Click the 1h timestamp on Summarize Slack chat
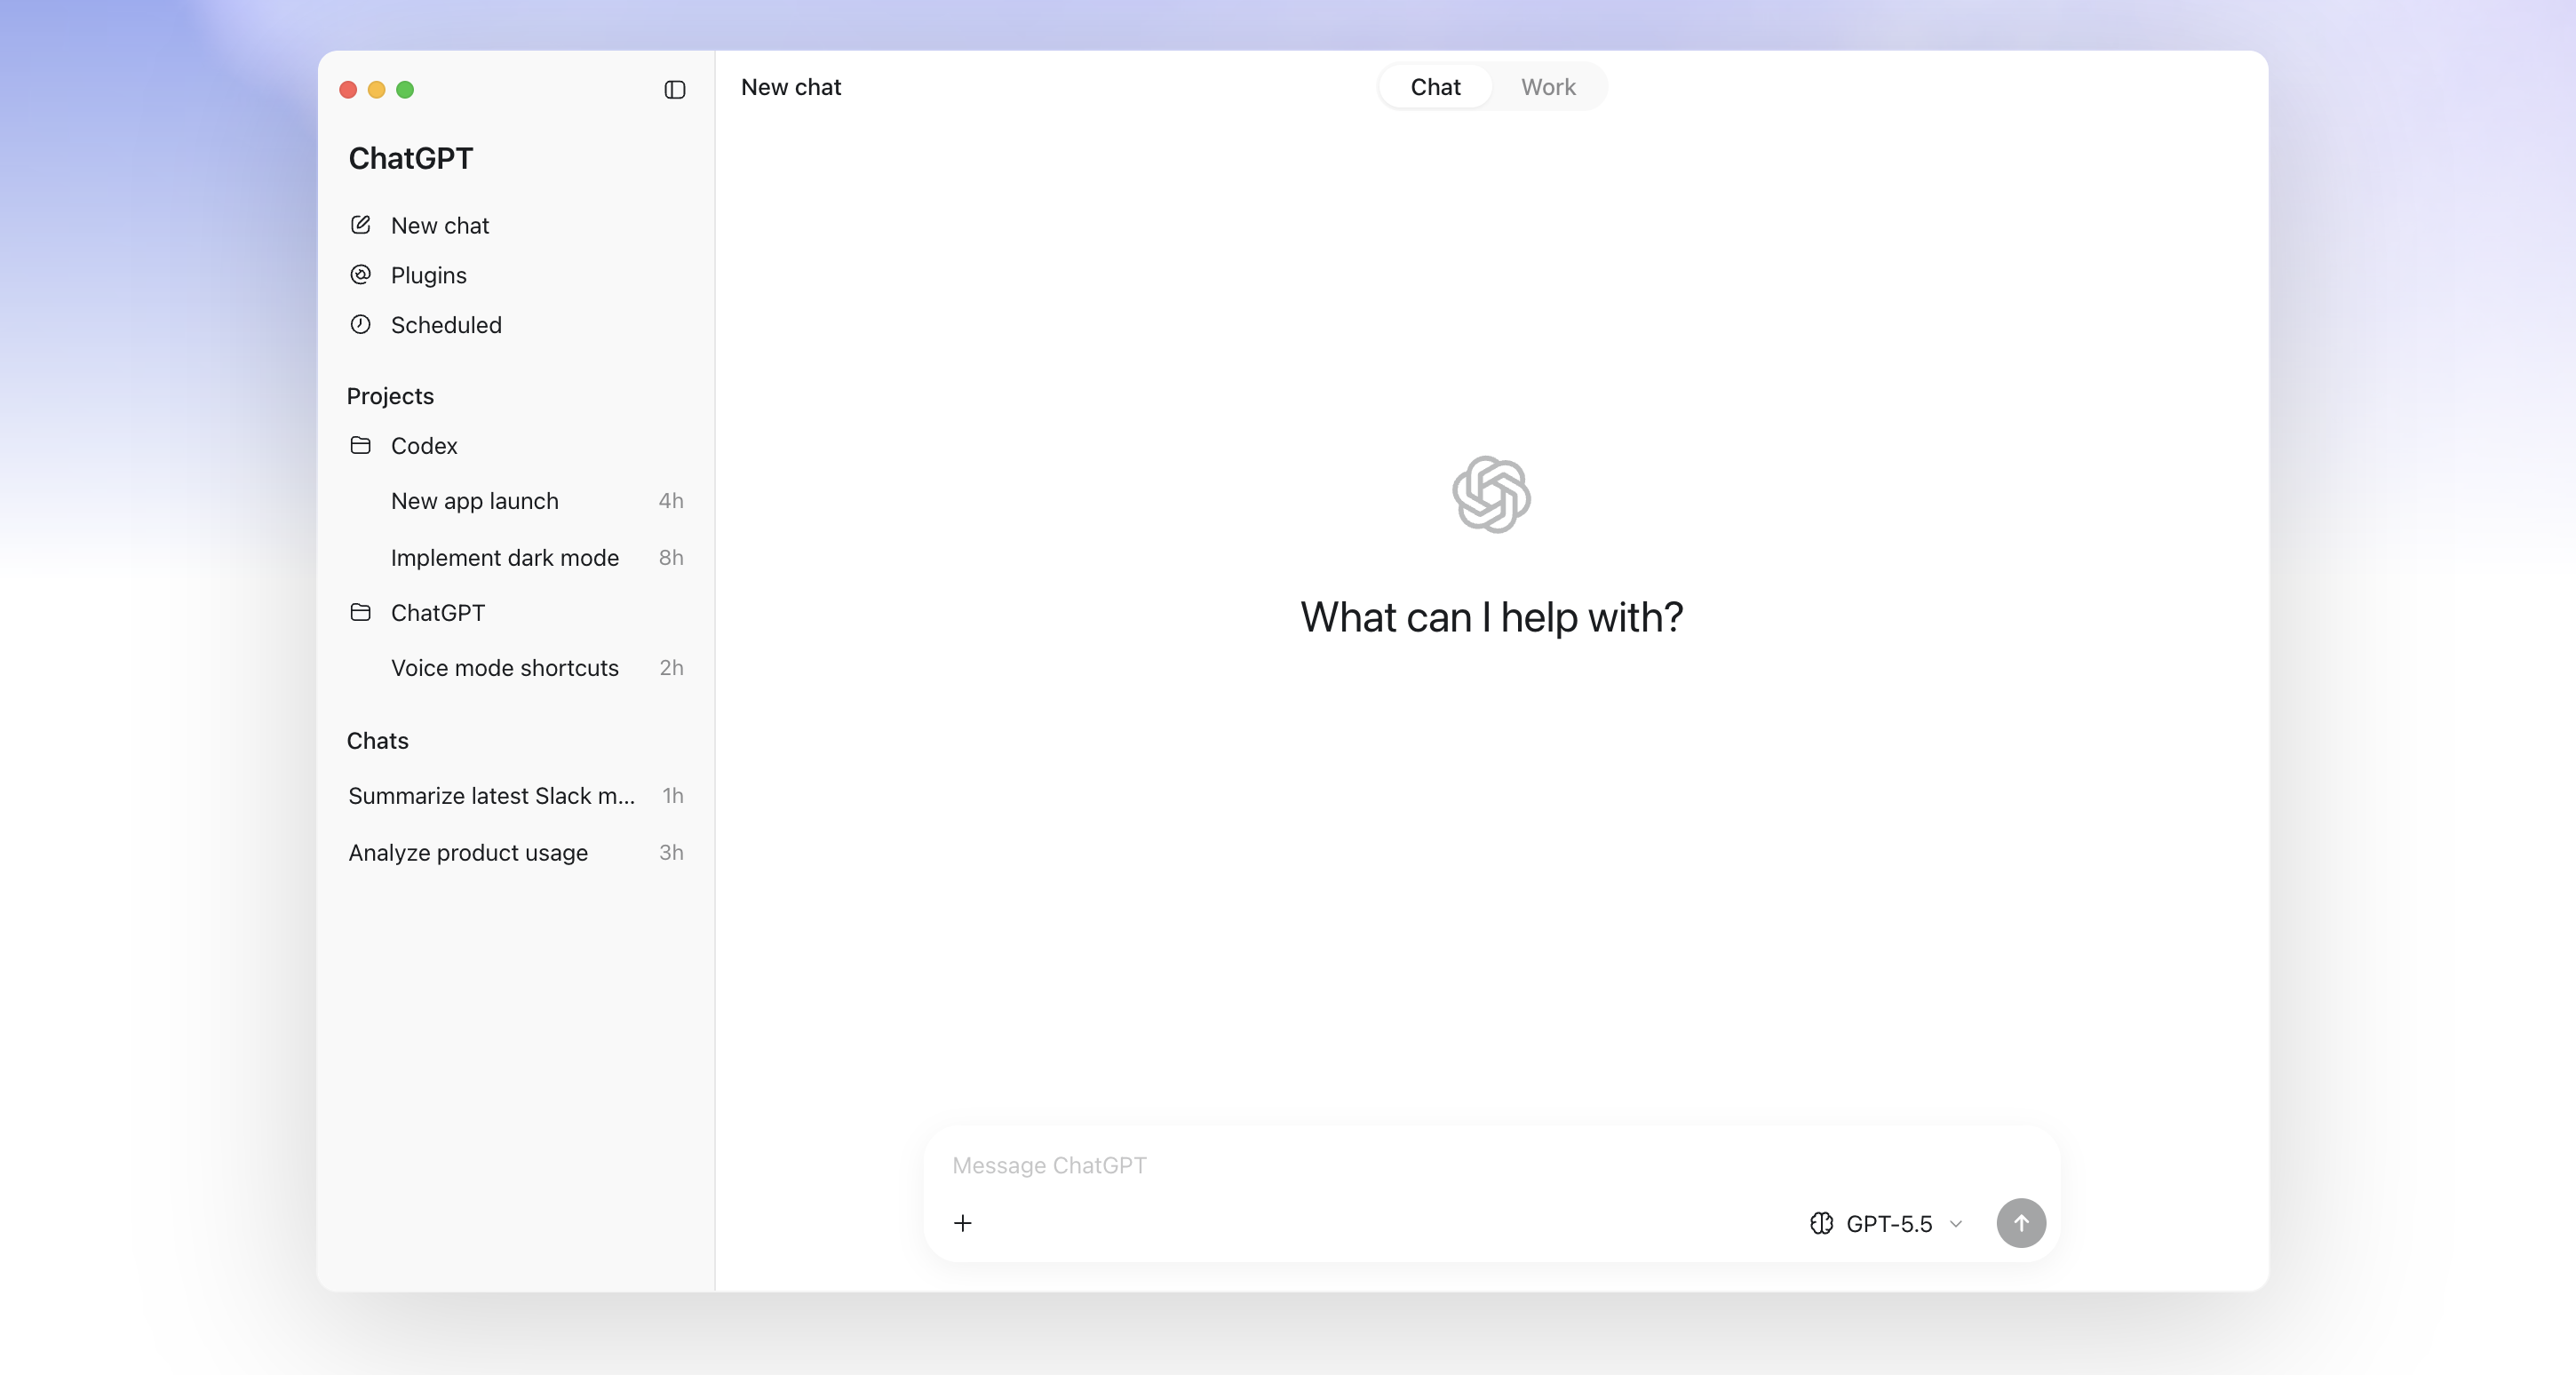This screenshot has height=1375, width=2576. (x=673, y=796)
